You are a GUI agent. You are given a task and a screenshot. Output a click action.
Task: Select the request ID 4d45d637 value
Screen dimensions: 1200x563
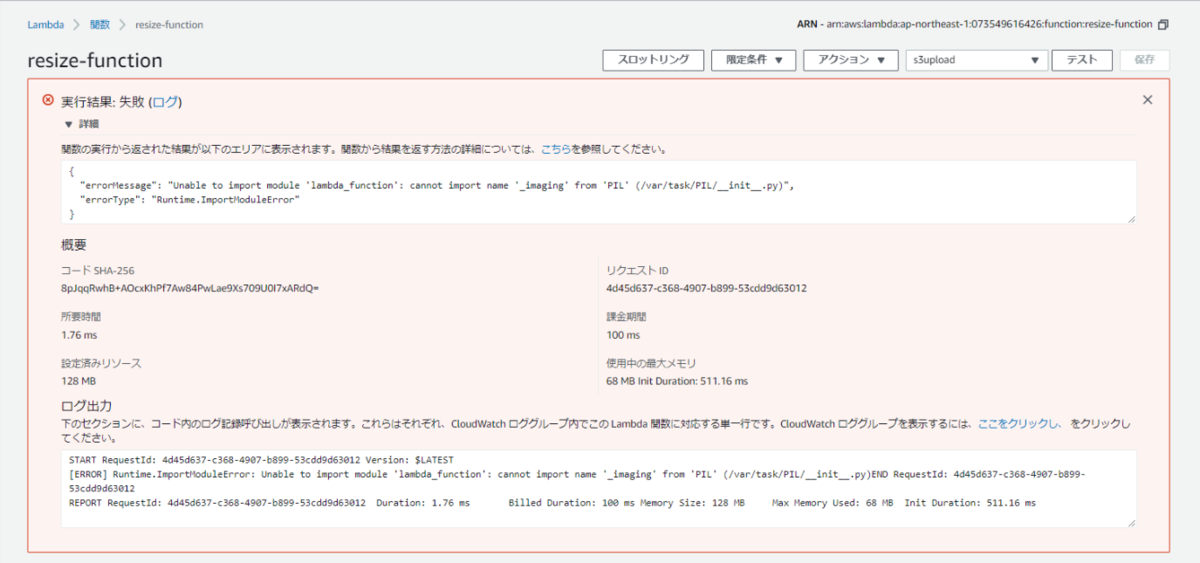tap(706, 288)
